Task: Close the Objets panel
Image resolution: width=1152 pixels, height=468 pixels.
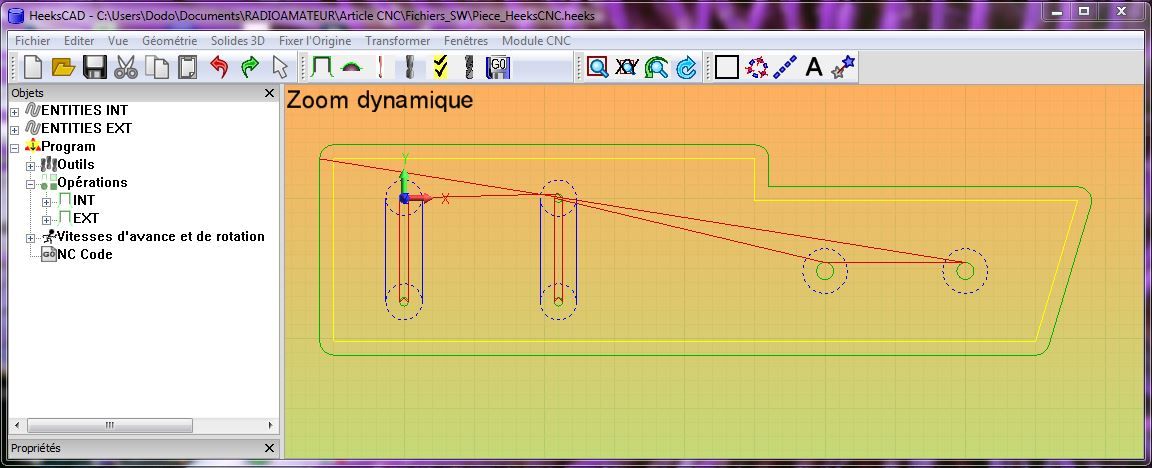Action: (x=270, y=93)
